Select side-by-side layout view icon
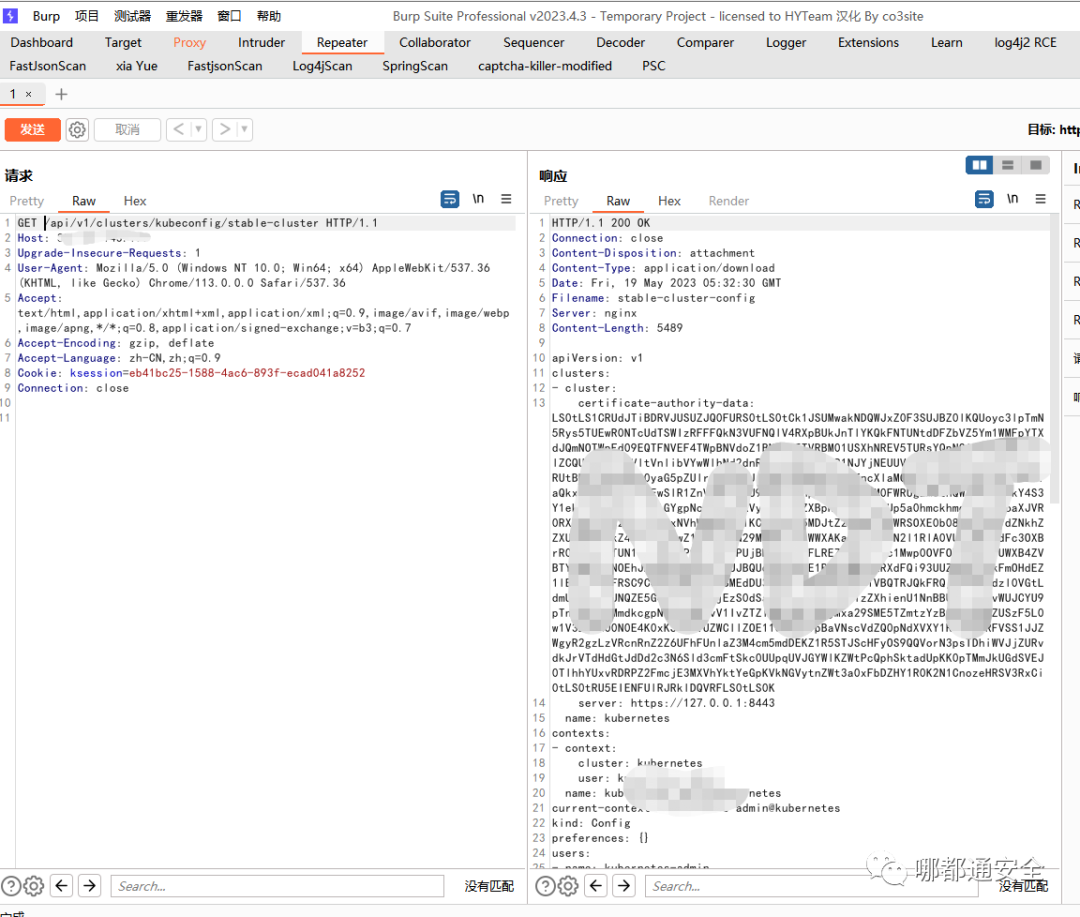Screen dimensions: 1080x917 pos(979,165)
